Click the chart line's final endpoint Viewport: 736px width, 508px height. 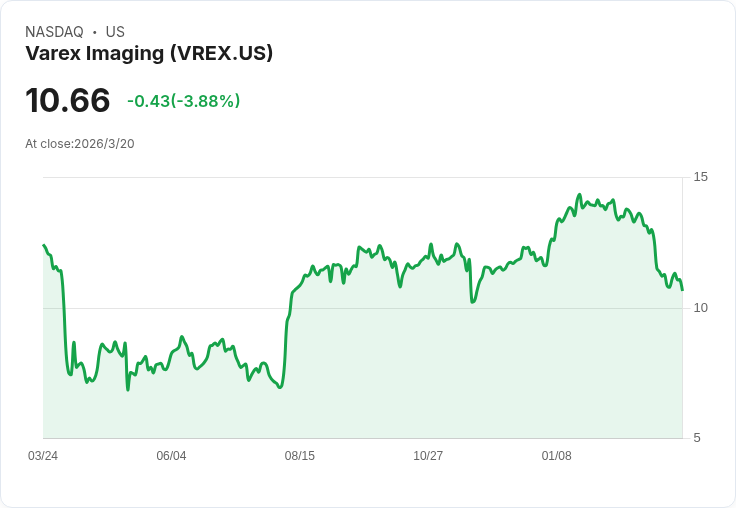point(682,290)
